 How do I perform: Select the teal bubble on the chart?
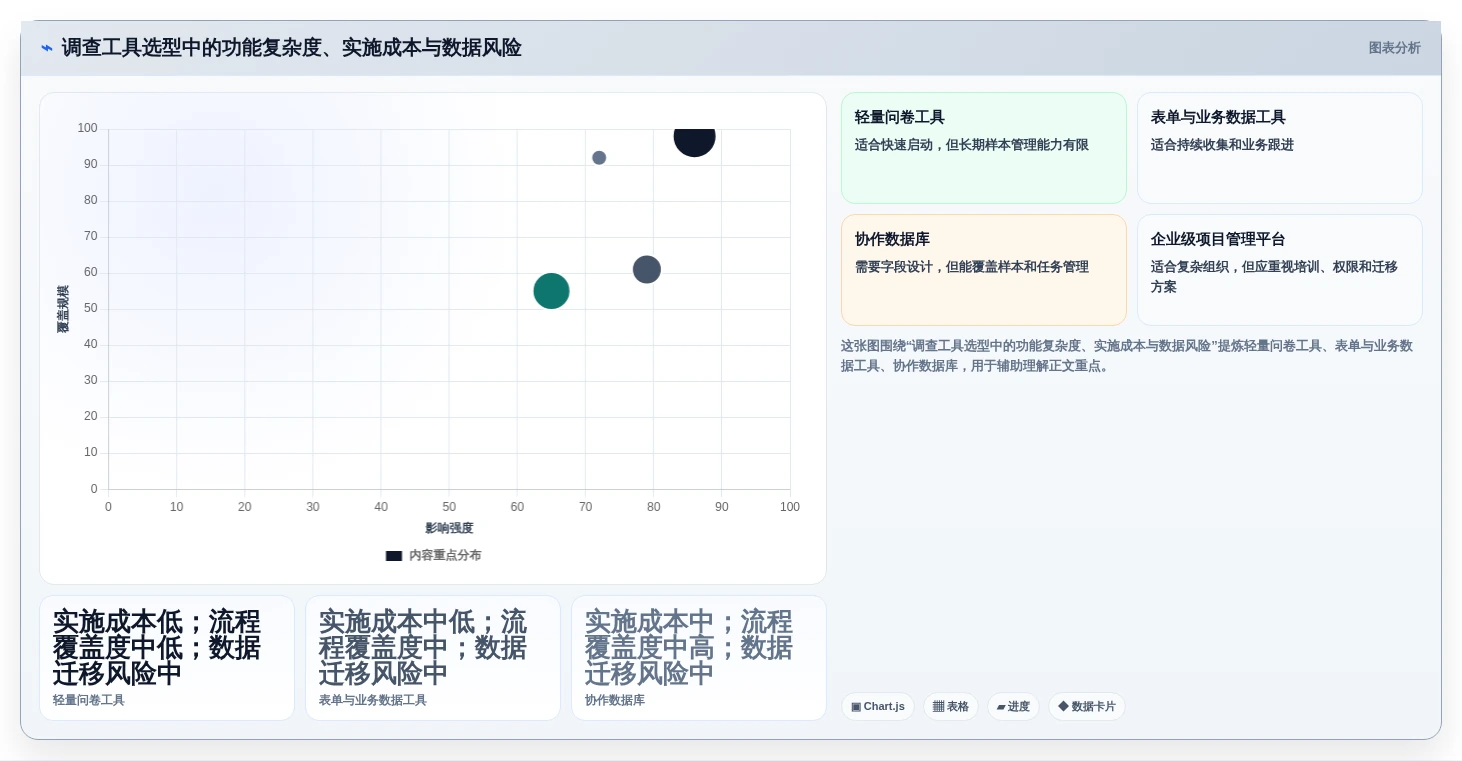(551, 291)
